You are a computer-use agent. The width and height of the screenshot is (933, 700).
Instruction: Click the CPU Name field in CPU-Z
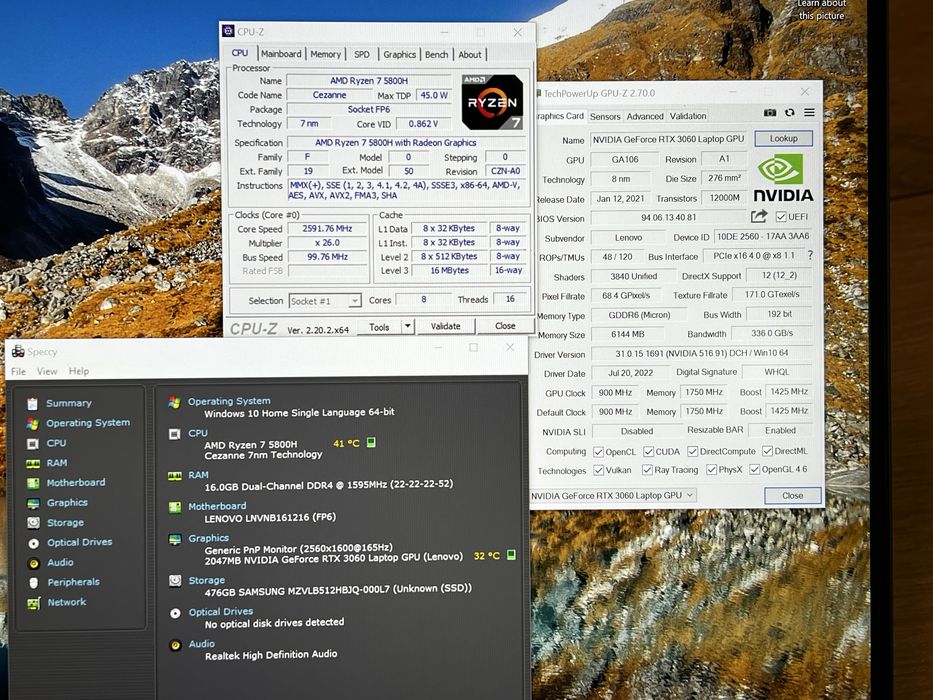point(369,80)
